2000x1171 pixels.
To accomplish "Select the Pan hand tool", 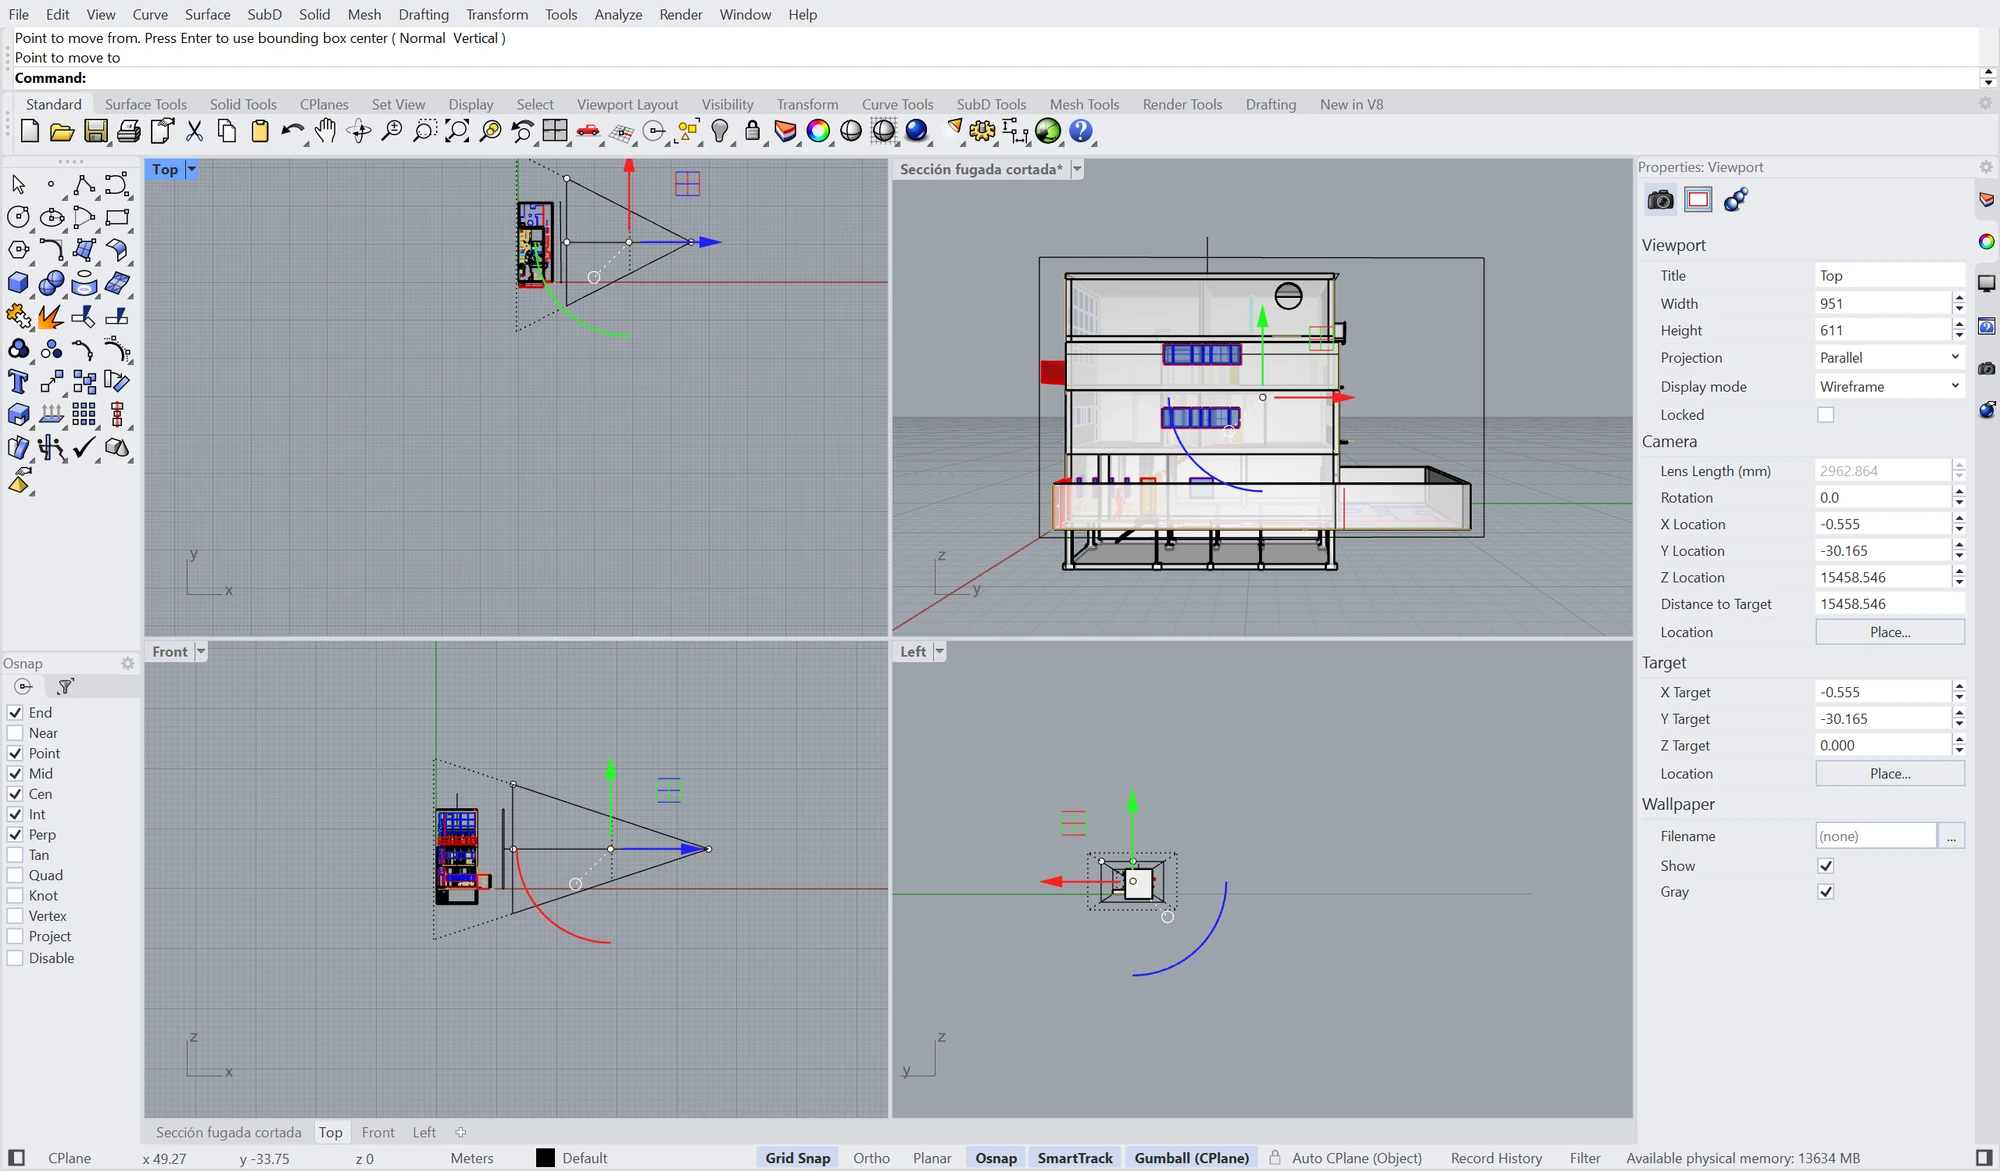I will coord(325,131).
